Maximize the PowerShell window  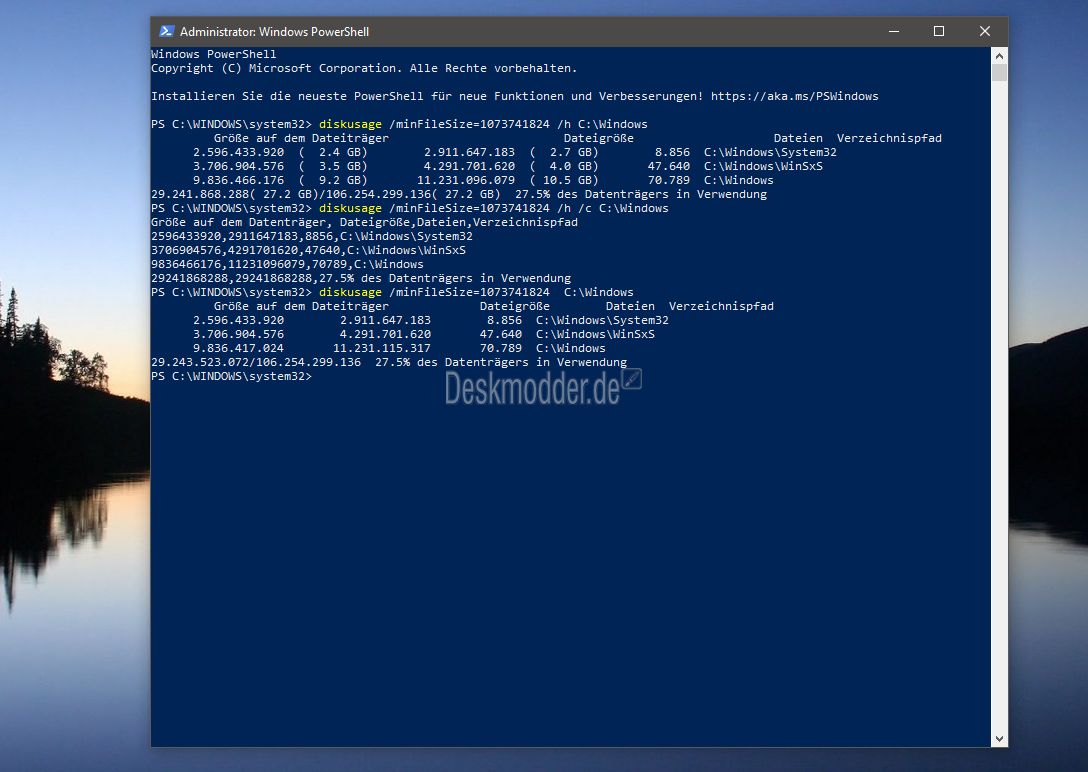click(939, 31)
